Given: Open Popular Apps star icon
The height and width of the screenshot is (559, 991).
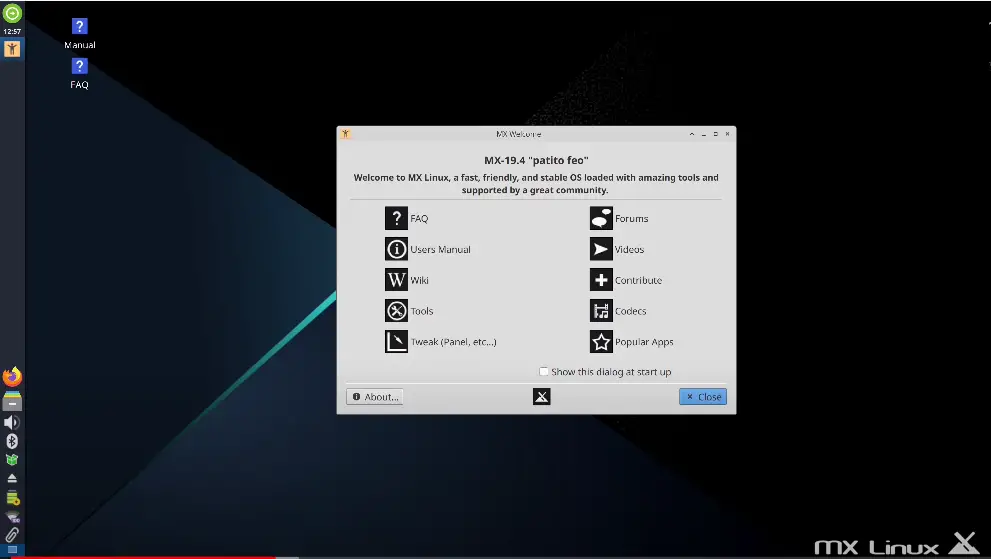Looking at the screenshot, I should [x=601, y=341].
